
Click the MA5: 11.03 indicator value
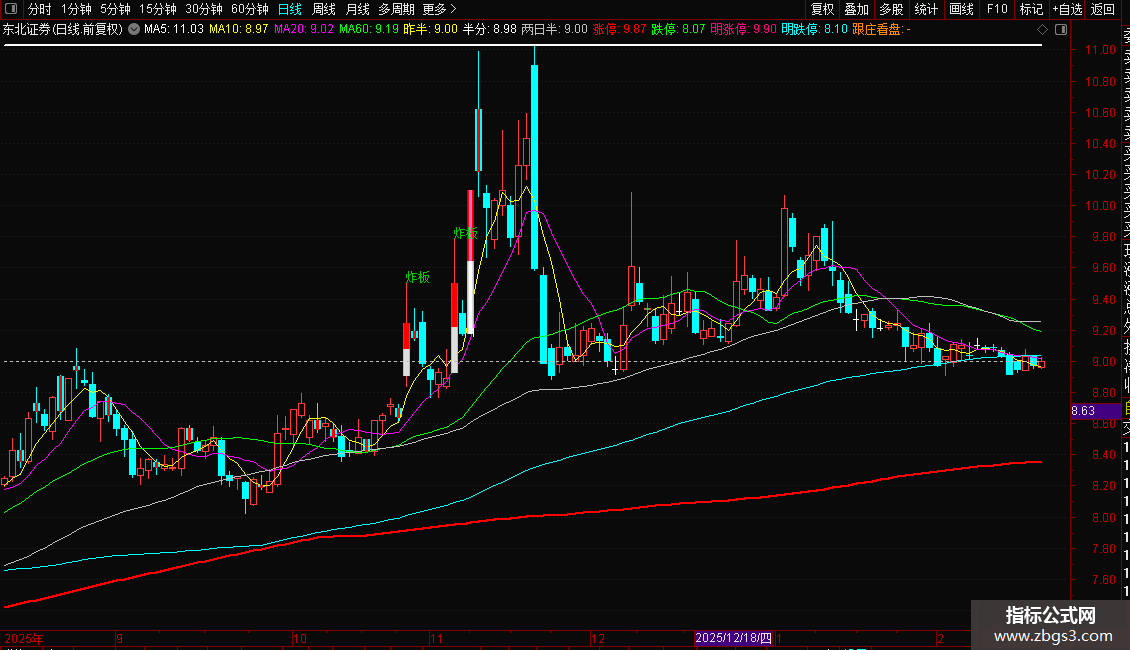(x=174, y=30)
